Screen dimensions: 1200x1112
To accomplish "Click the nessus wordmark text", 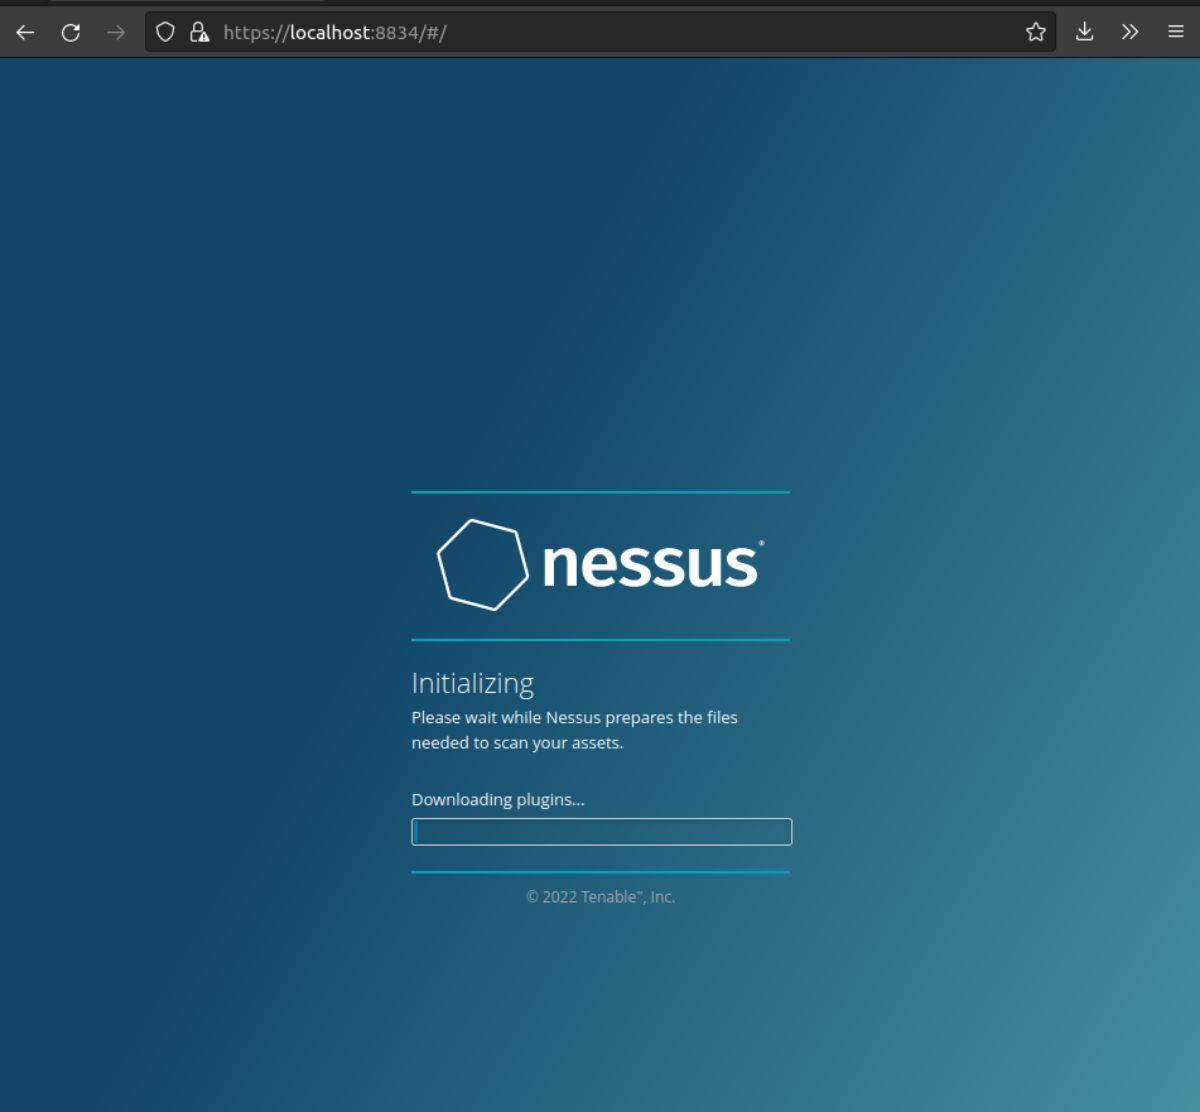I will coord(650,565).
